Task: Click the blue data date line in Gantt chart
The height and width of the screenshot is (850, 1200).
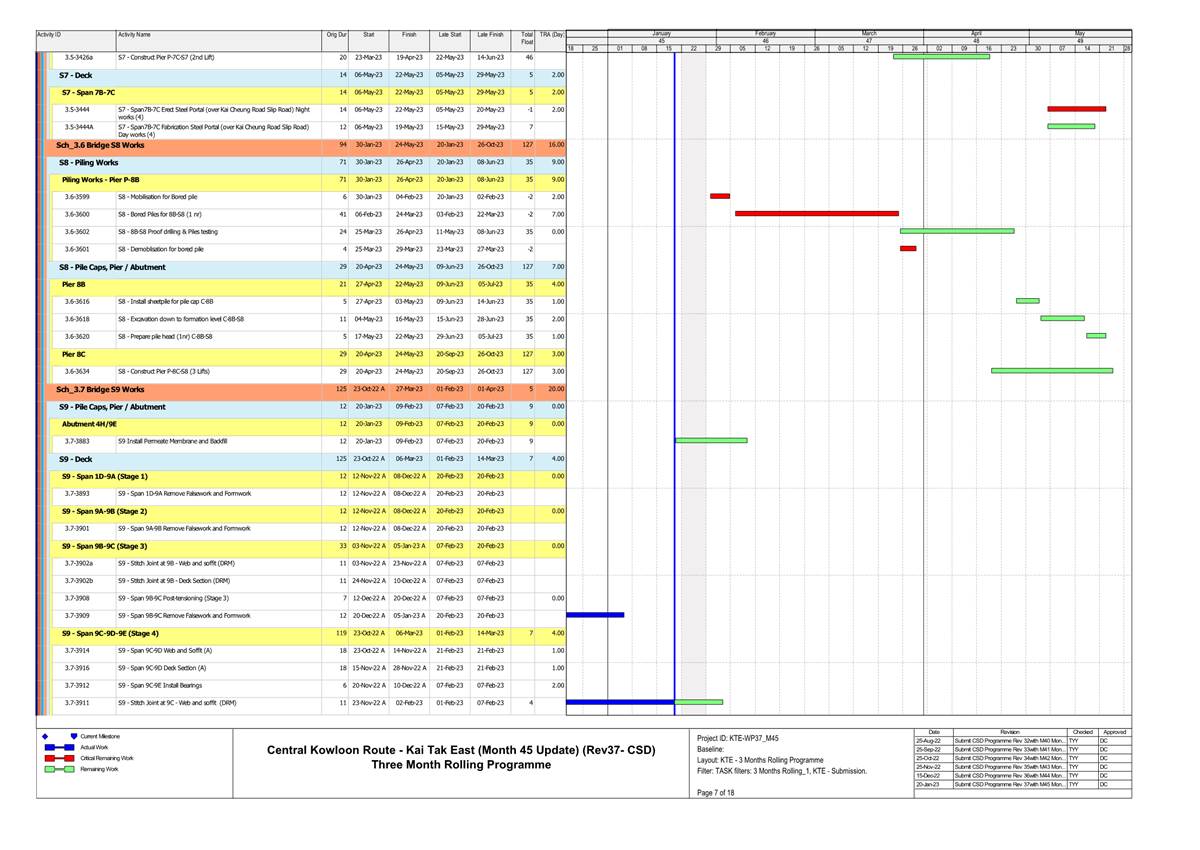Action: [x=675, y=300]
